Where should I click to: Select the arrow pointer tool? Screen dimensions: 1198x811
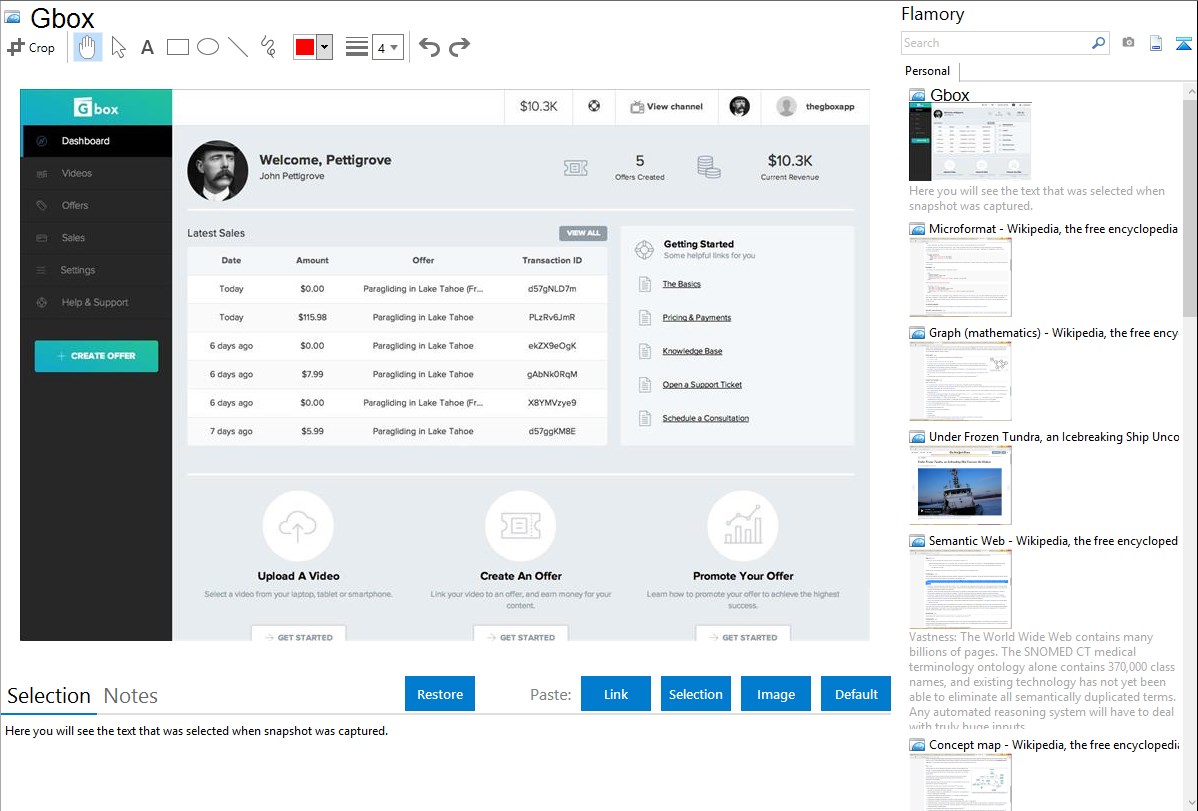[x=118, y=47]
